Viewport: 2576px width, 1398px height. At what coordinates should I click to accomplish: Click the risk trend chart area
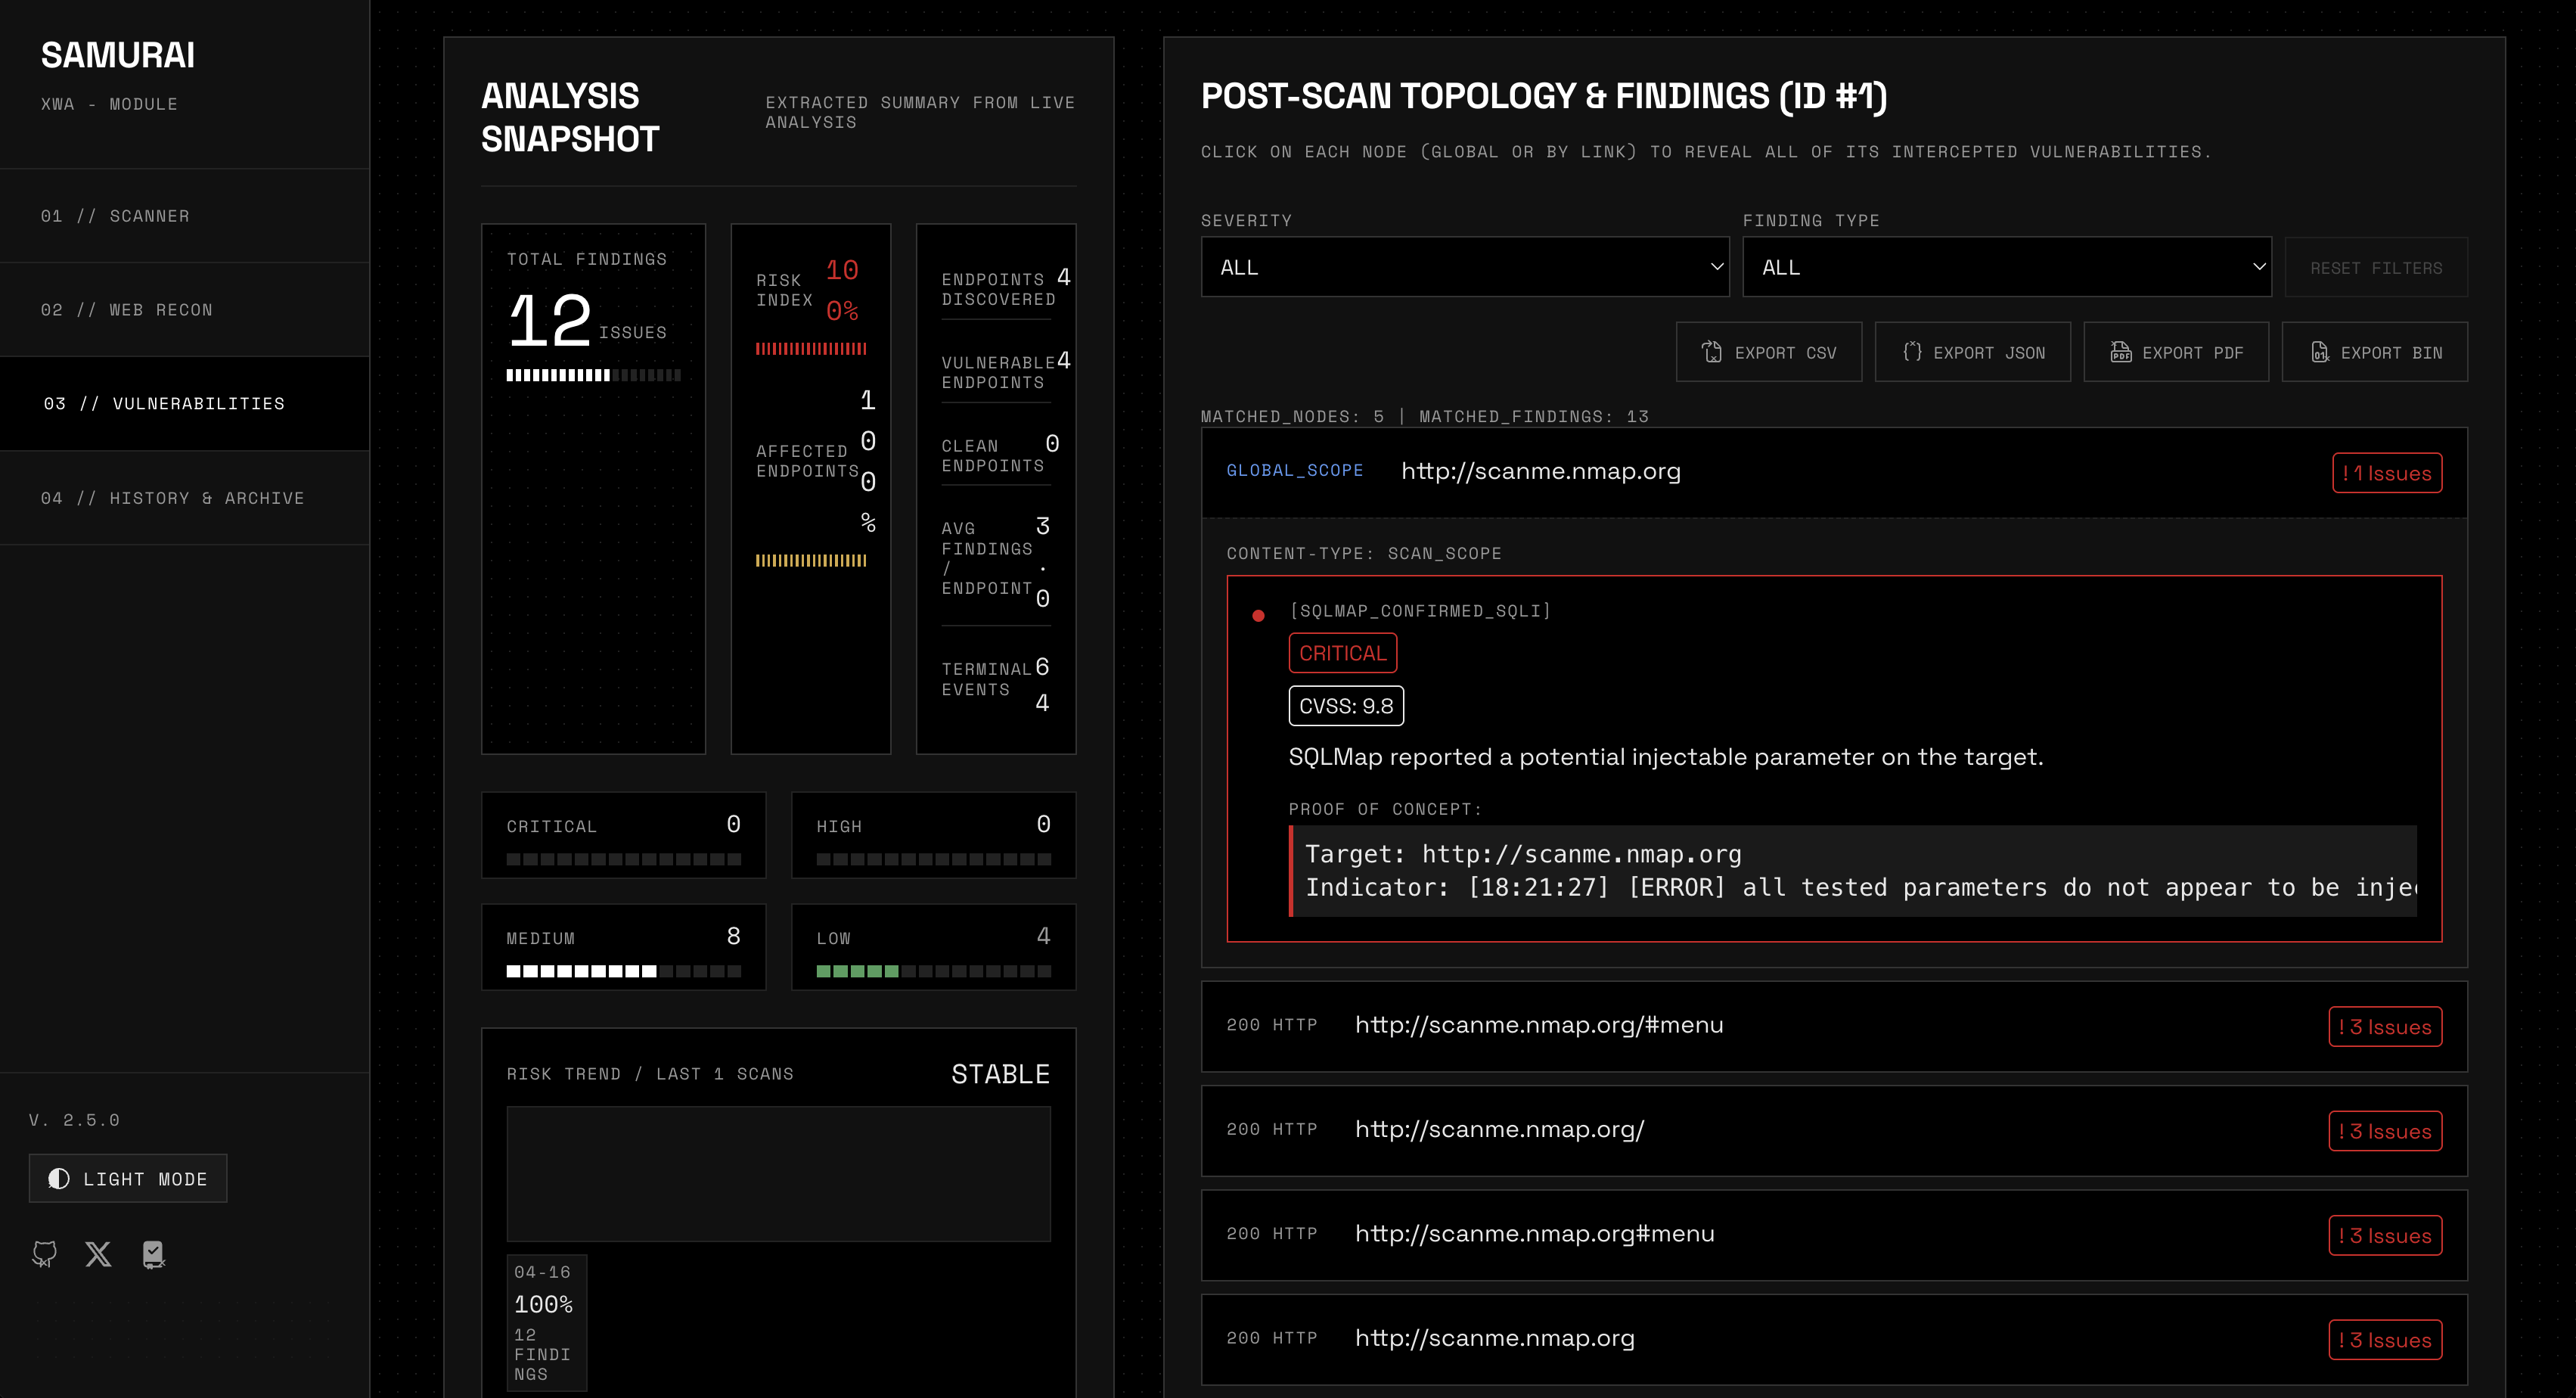click(778, 1174)
